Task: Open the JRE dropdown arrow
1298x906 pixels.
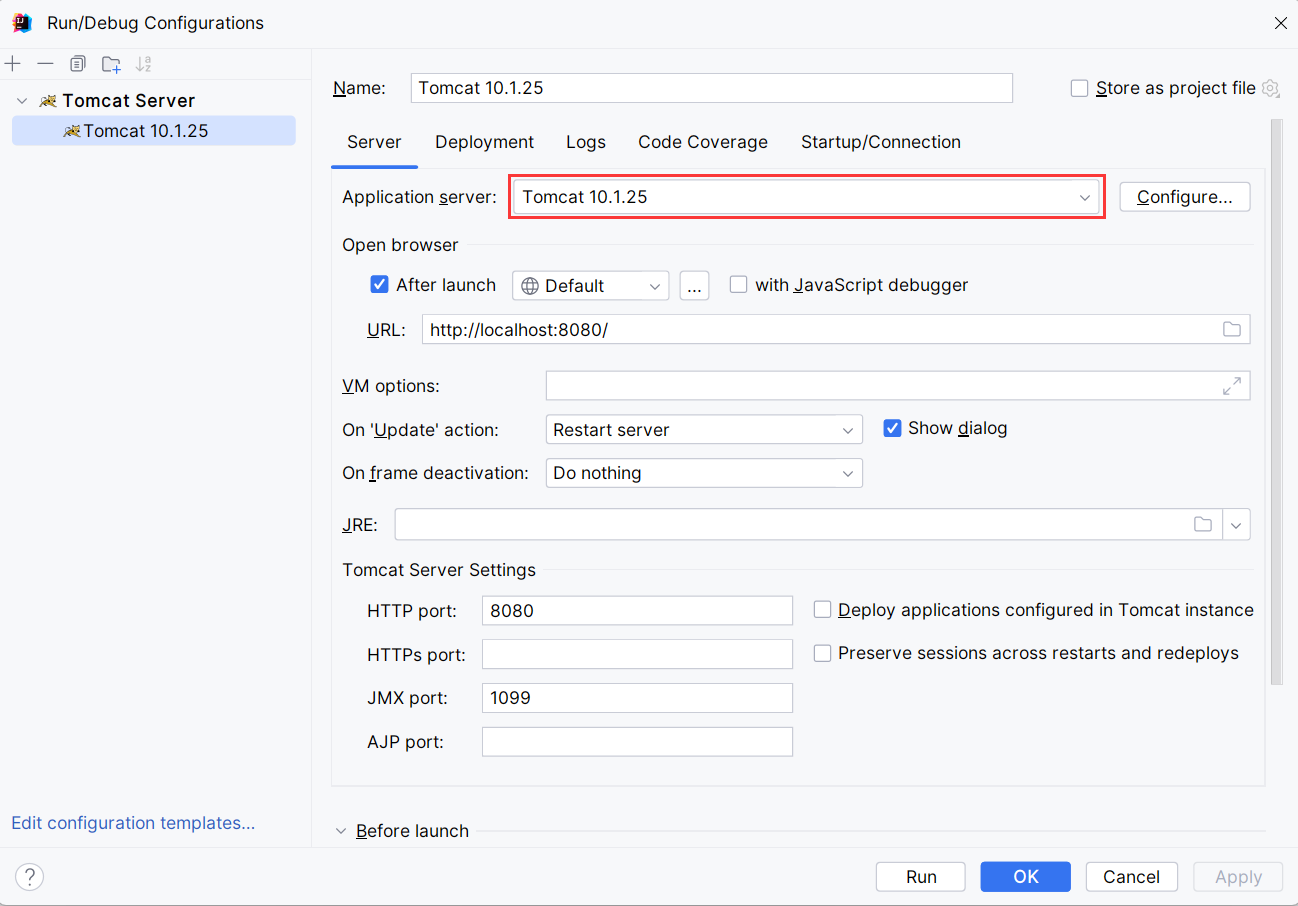Action: point(1237,524)
